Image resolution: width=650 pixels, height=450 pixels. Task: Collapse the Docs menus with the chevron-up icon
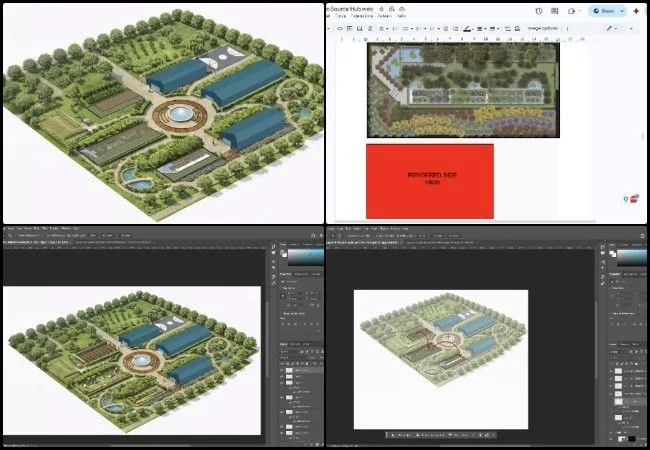pyautogui.click(x=631, y=29)
